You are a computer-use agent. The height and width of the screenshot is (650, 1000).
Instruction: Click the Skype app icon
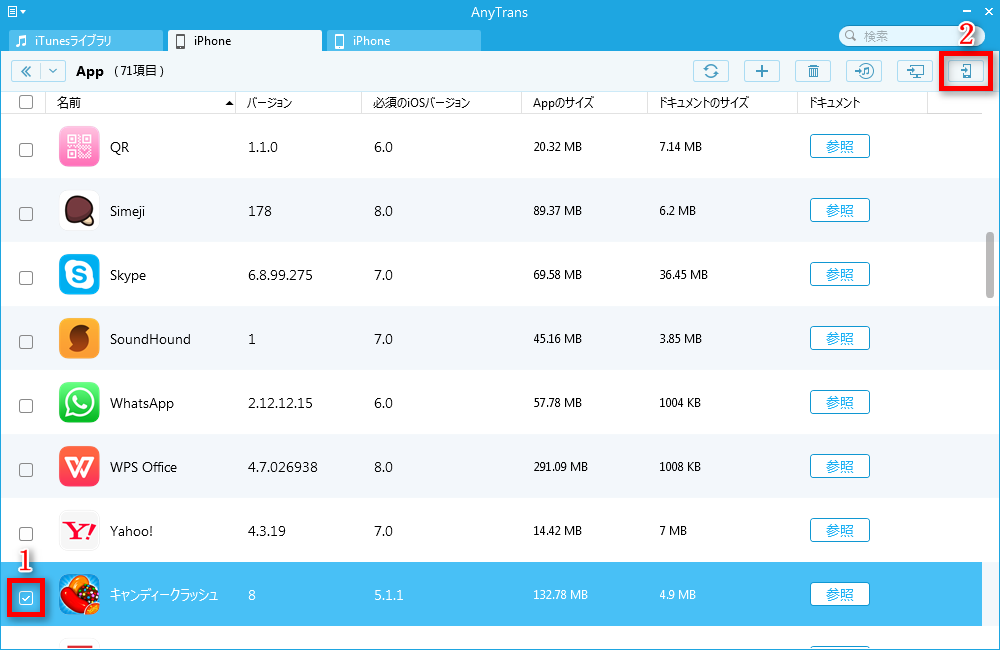click(79, 274)
